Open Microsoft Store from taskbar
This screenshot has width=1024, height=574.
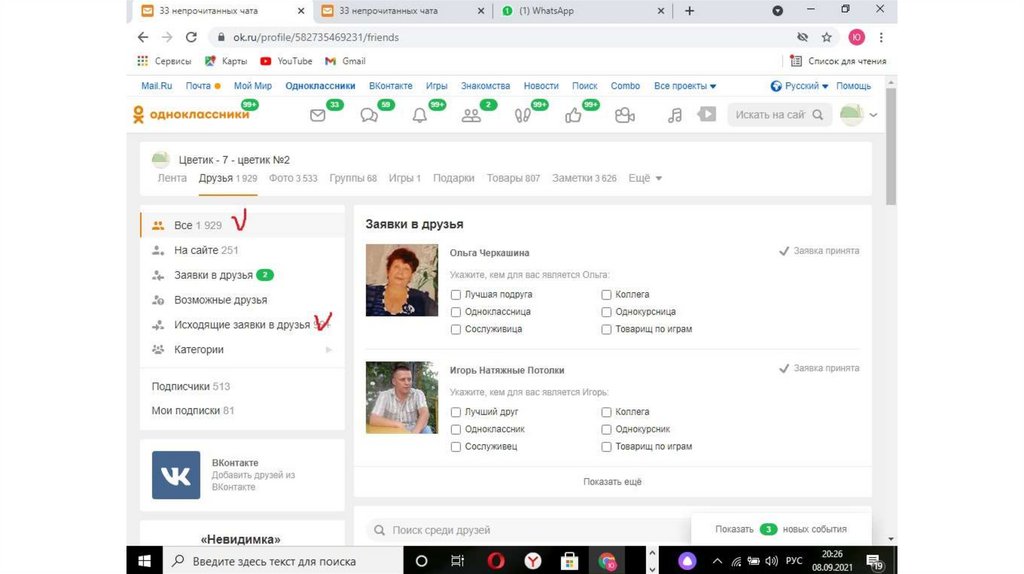point(569,560)
